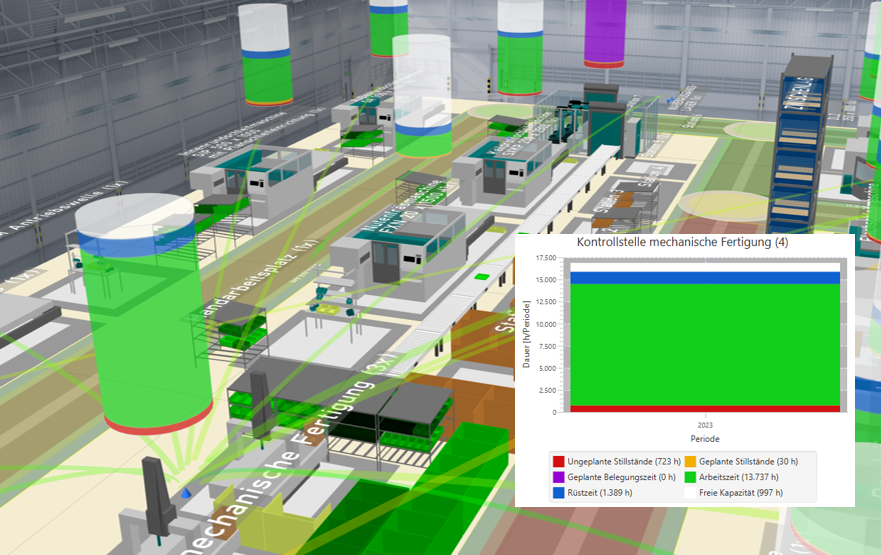
Task: Click the orange Geplante Stillstände legend swatch
Action: pyautogui.click(x=690, y=461)
